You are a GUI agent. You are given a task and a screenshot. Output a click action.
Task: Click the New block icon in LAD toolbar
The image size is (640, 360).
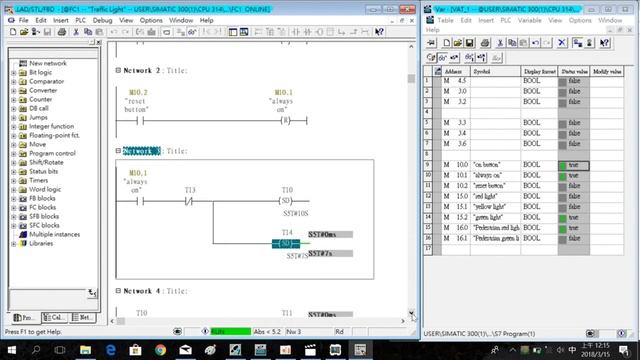click(x=13, y=32)
